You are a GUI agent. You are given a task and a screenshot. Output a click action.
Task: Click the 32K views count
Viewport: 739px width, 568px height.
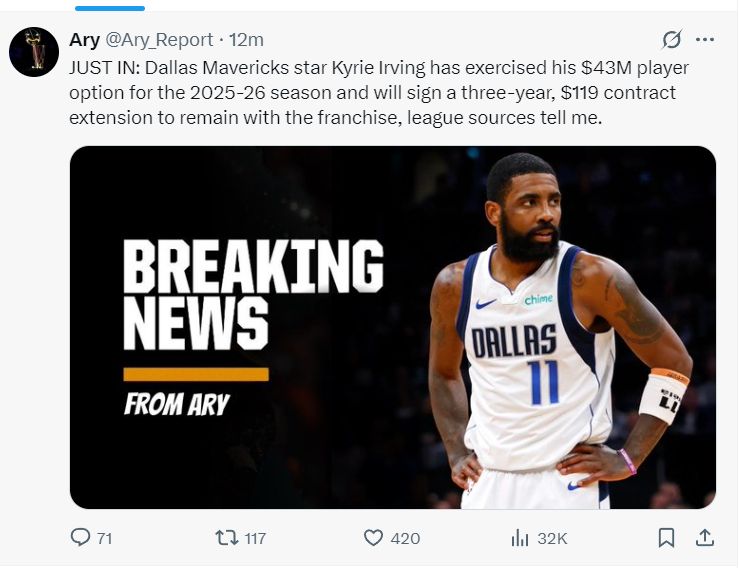coord(552,538)
